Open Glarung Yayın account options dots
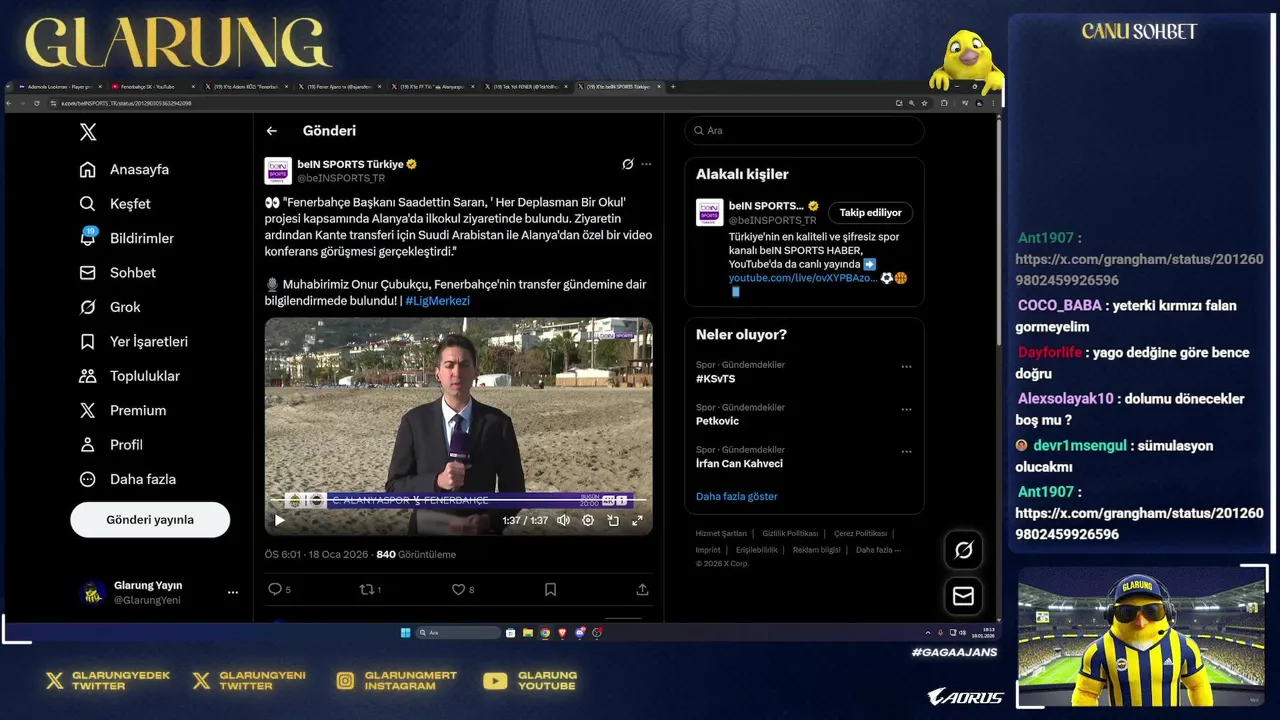The height and width of the screenshot is (720, 1280). pos(233,593)
